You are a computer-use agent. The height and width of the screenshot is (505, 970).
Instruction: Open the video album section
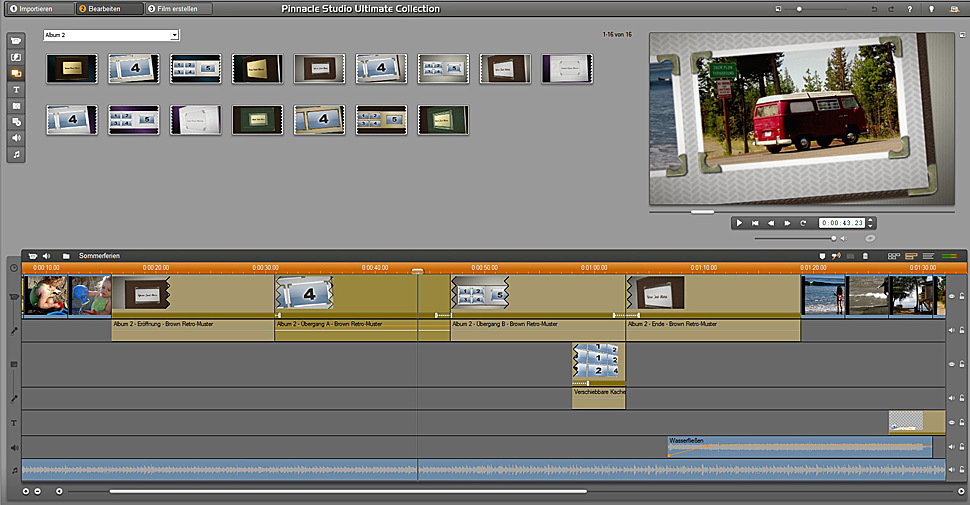(16, 41)
